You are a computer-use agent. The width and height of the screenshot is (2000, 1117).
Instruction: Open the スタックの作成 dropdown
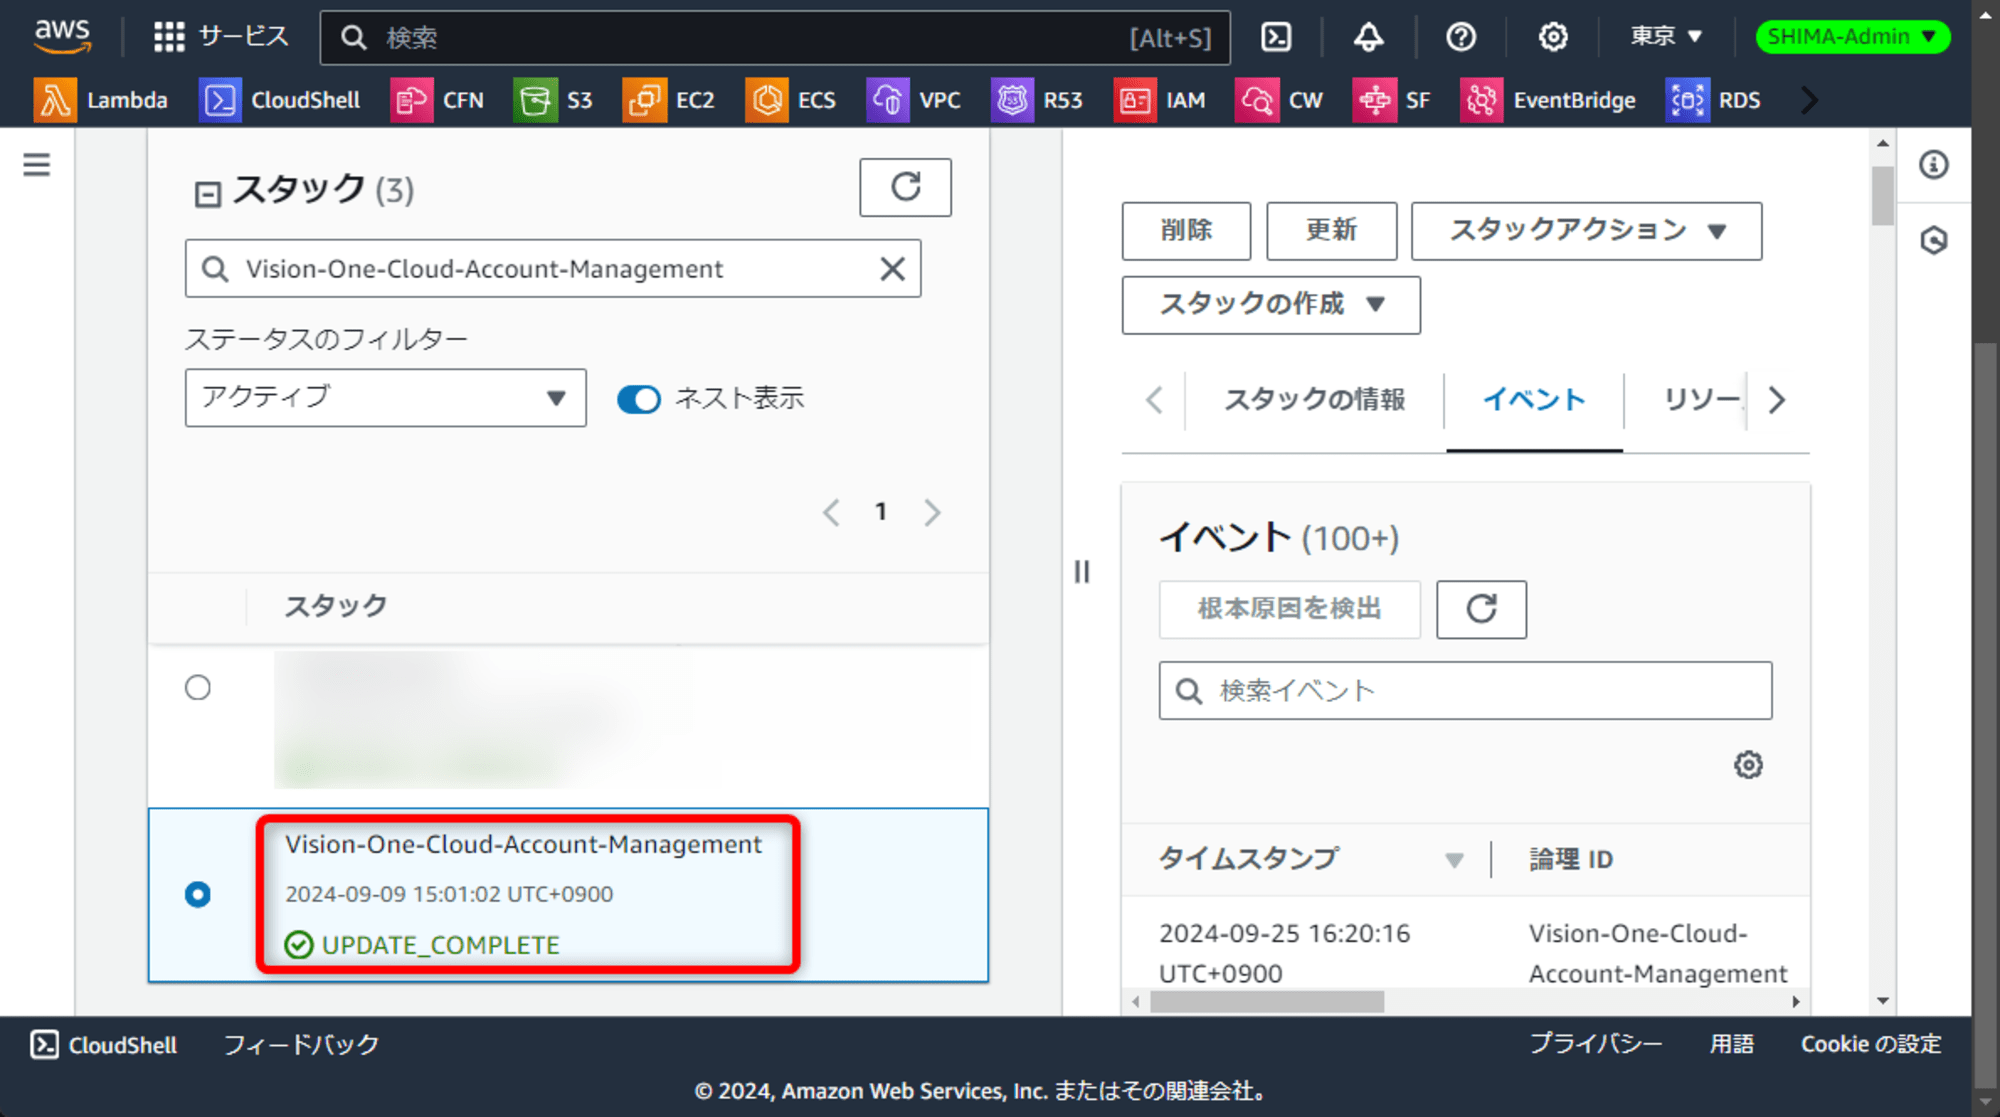click(x=1271, y=304)
